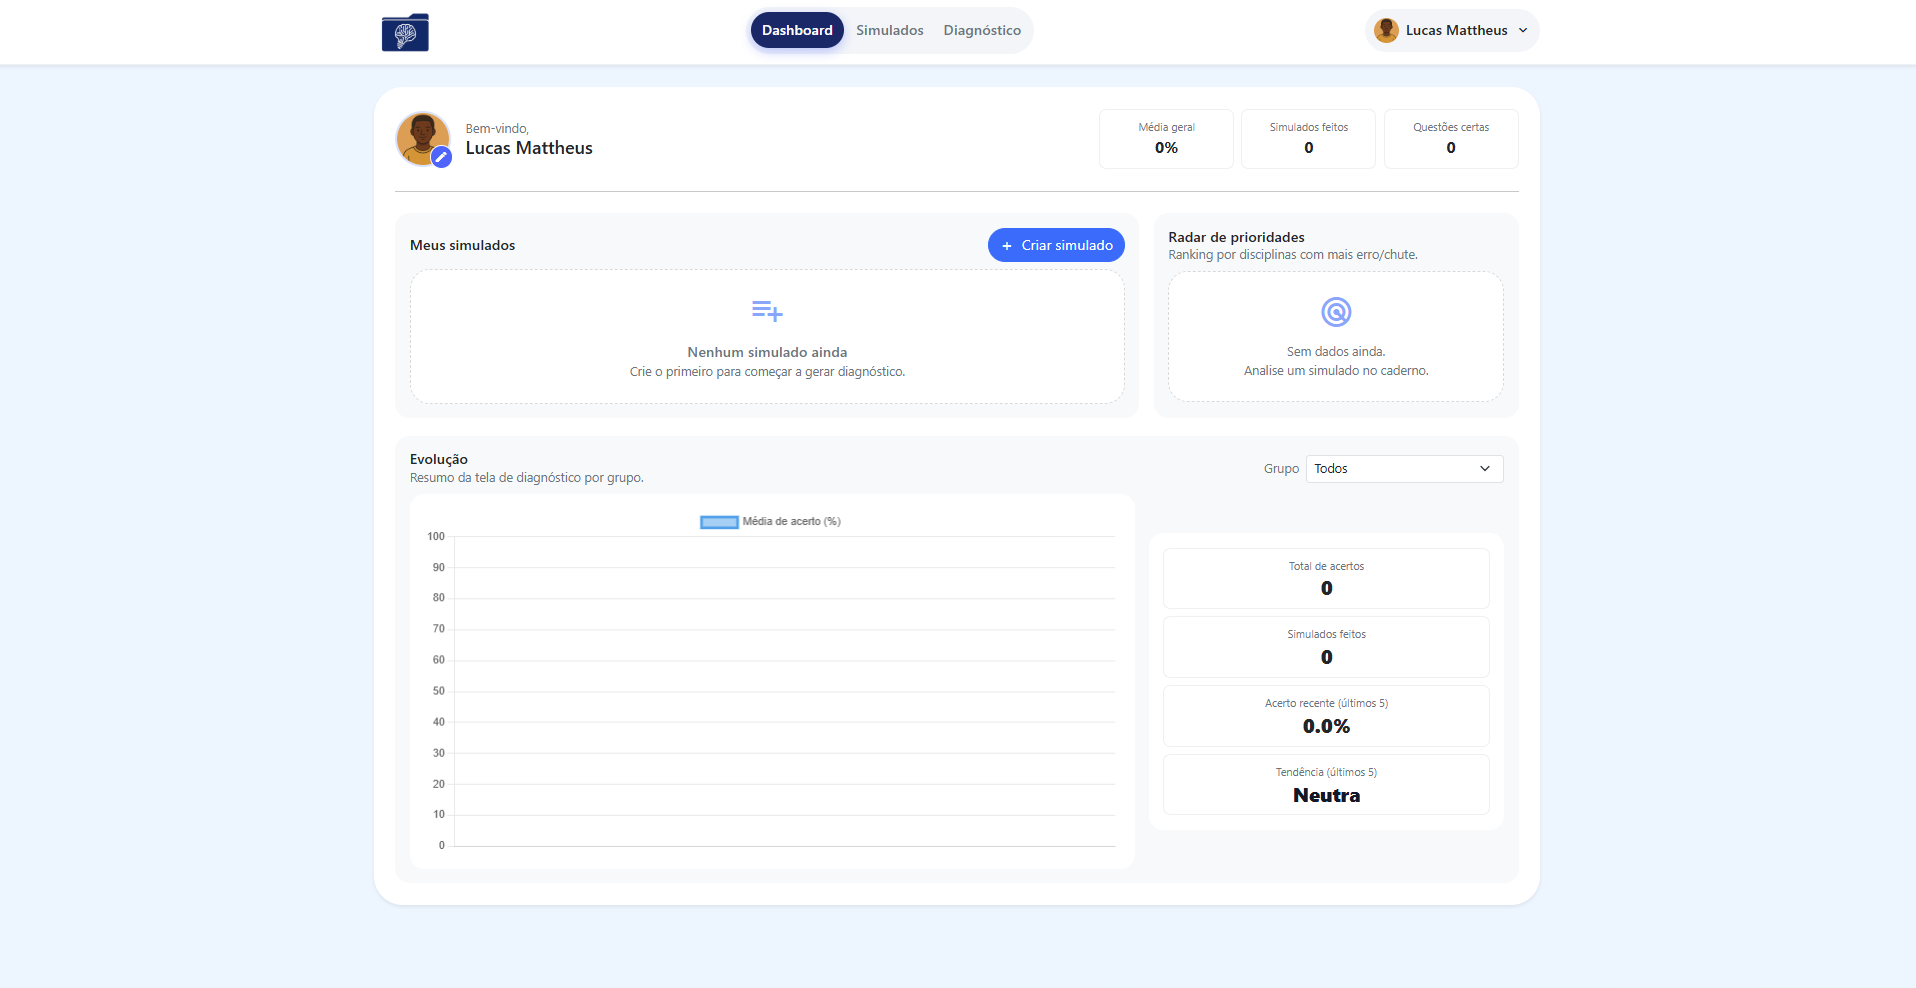Screen dimensions: 1916x988
Task: Click the 'Radar de prioridades' heading
Action: 1236,237
